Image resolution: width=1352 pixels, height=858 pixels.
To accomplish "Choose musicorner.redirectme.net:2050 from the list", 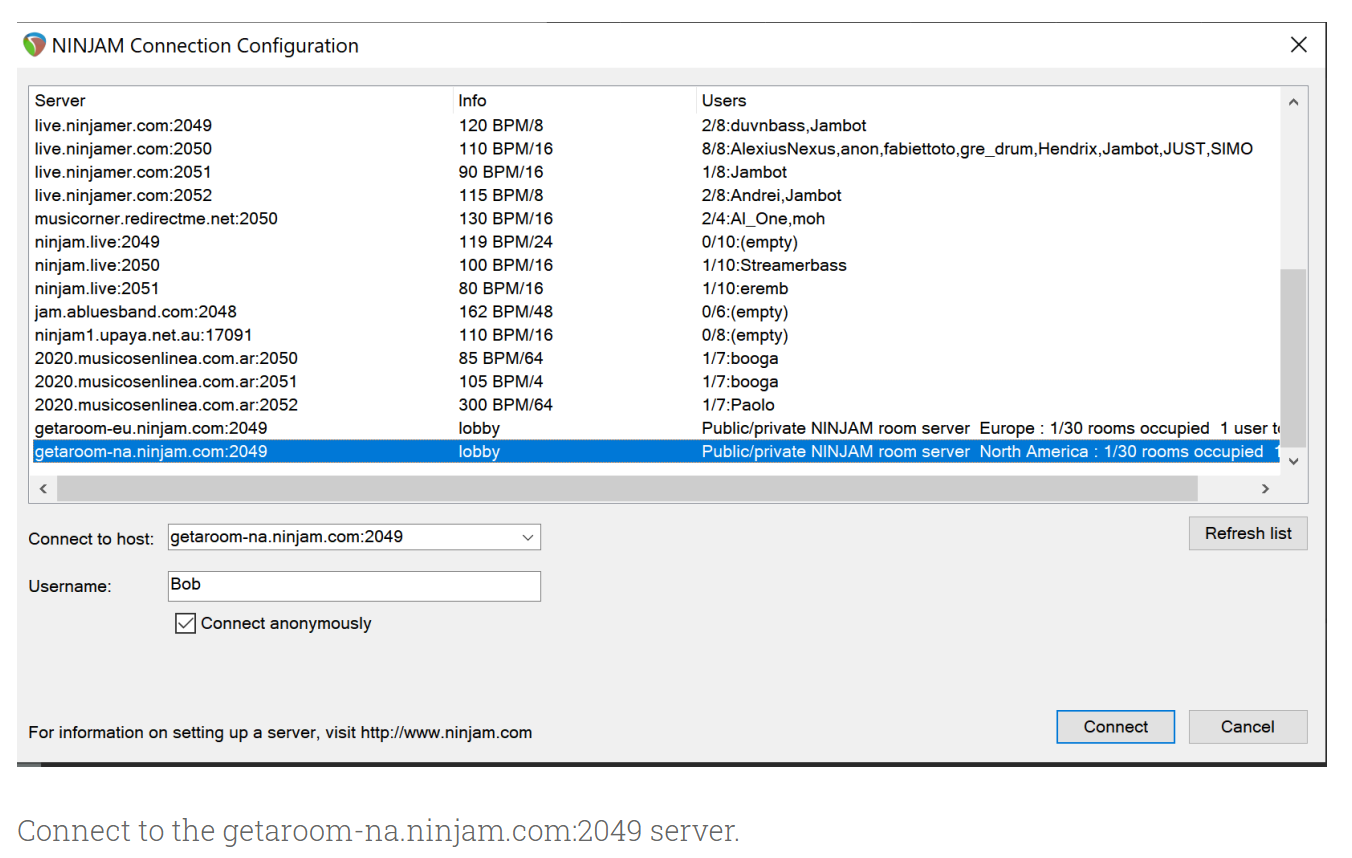I will (x=156, y=219).
